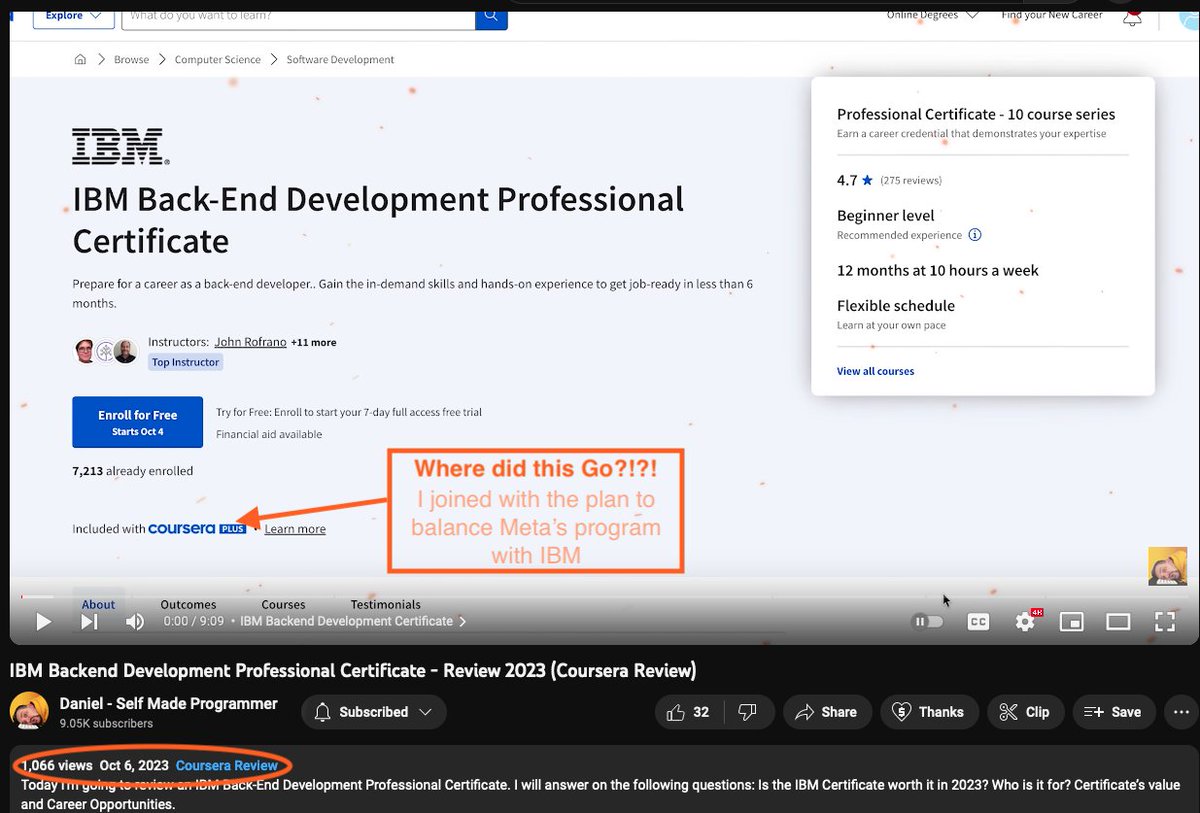Dislike the video
This screenshot has width=1200, height=813.
[747, 712]
